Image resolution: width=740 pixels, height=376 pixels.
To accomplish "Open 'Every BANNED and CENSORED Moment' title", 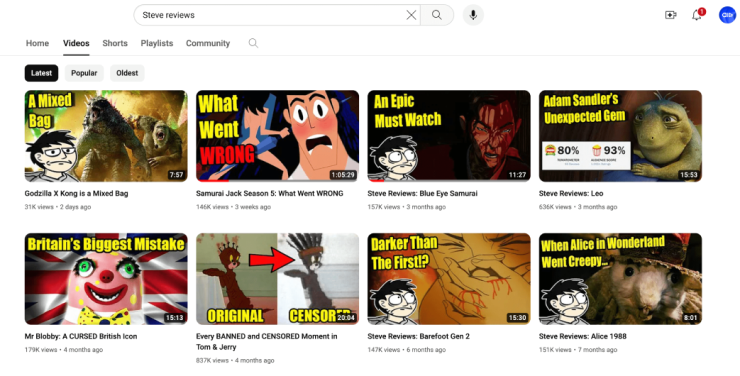I will point(267,342).
